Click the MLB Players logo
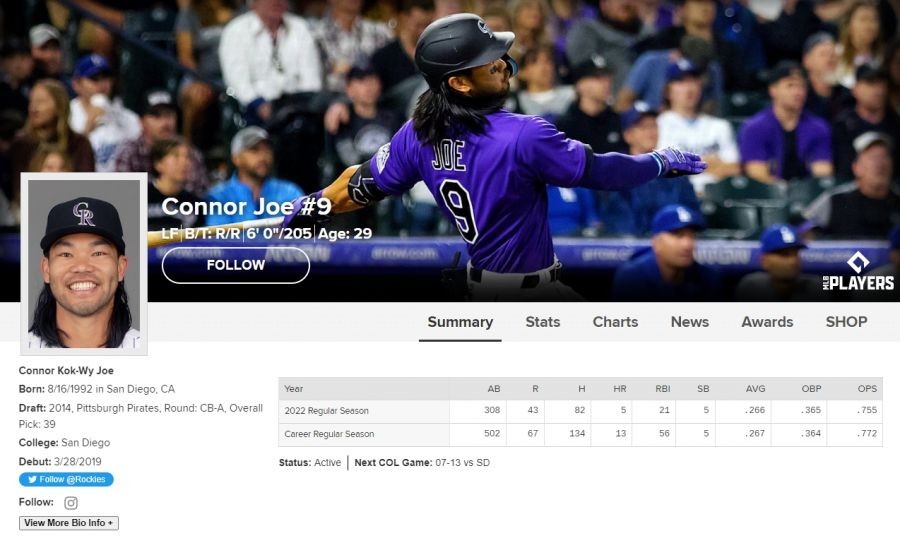 [858, 271]
